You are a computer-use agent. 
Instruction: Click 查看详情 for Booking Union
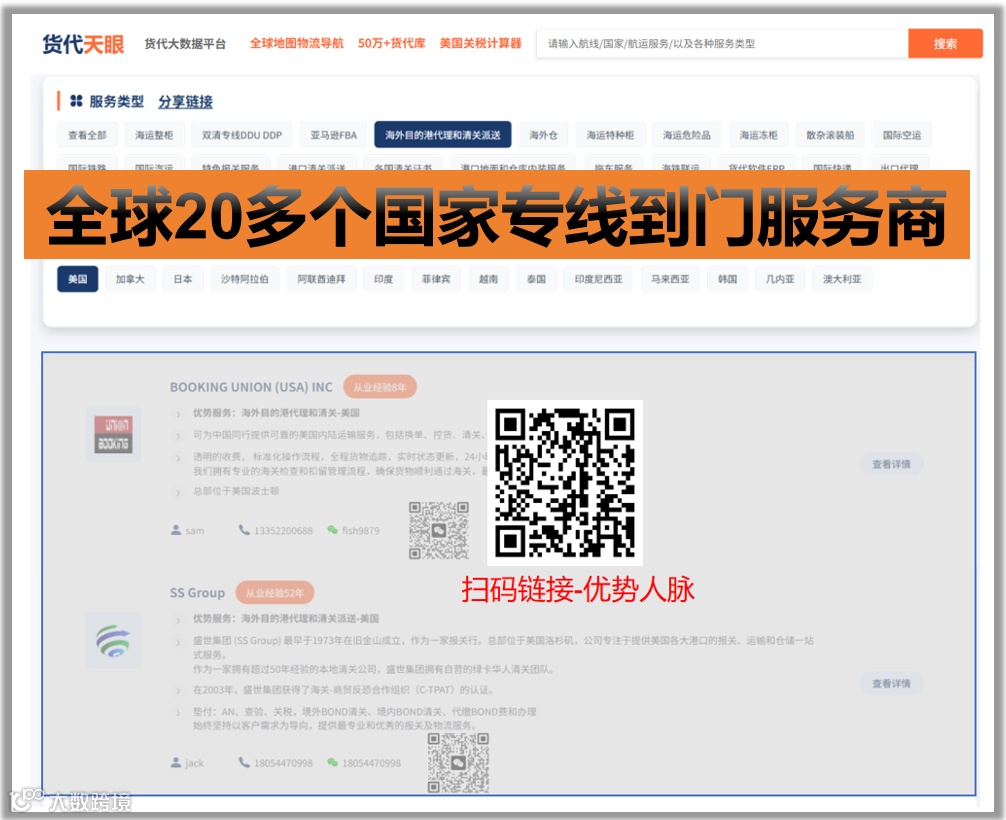[x=891, y=464]
